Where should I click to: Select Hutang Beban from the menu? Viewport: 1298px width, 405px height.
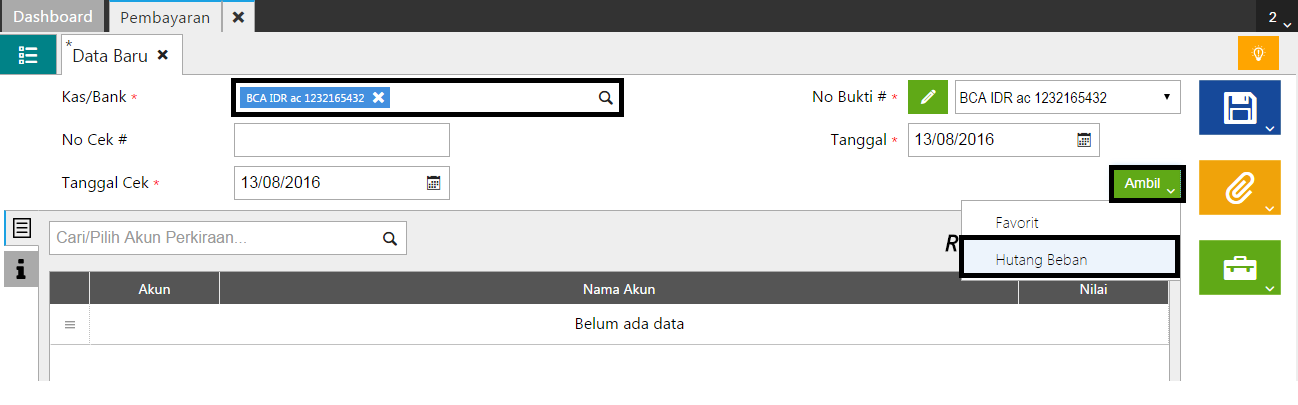[x=1041, y=259]
